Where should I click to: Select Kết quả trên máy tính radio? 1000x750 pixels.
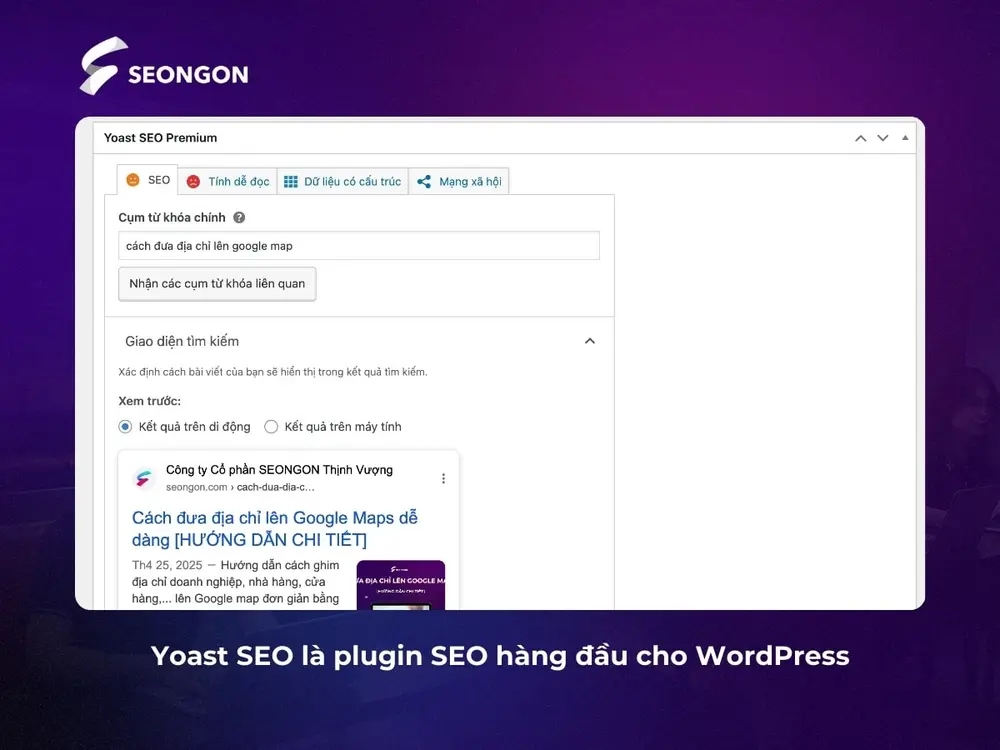271,427
